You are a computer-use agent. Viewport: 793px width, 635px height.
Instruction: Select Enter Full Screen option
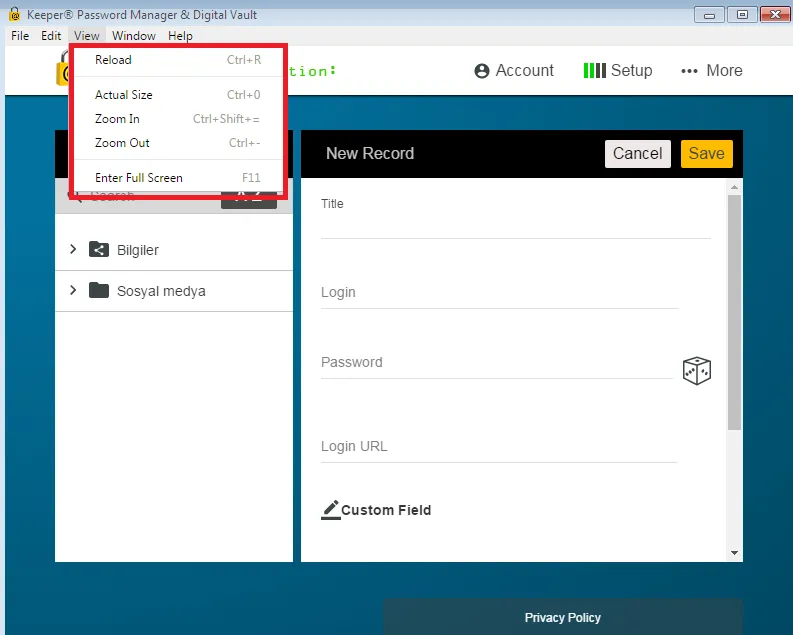[x=178, y=177]
